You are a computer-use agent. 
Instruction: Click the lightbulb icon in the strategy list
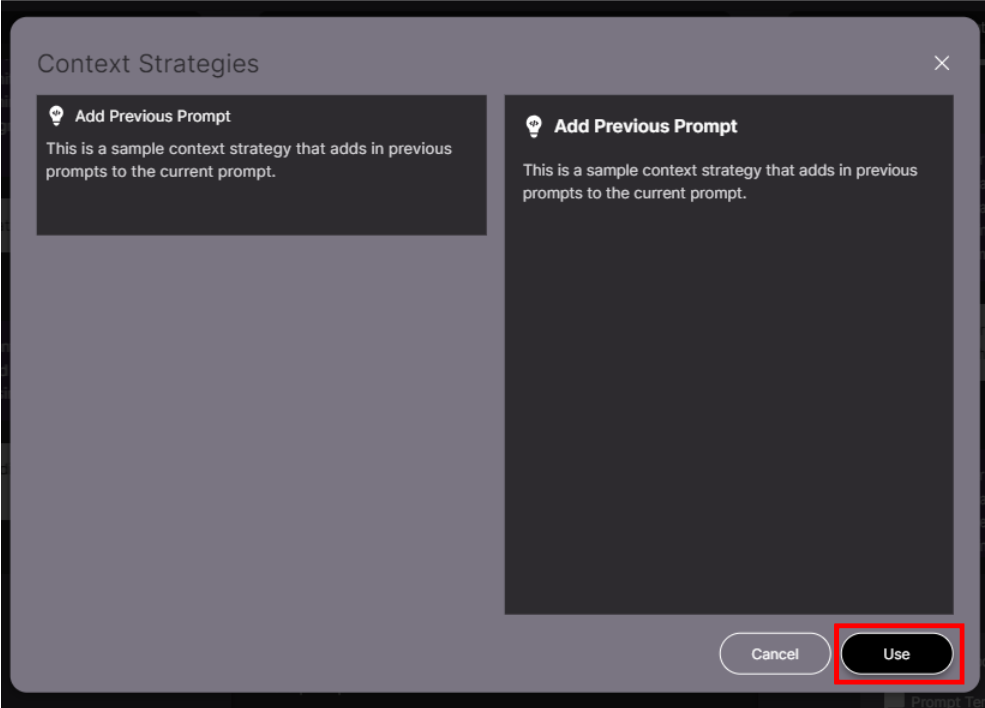[56, 116]
